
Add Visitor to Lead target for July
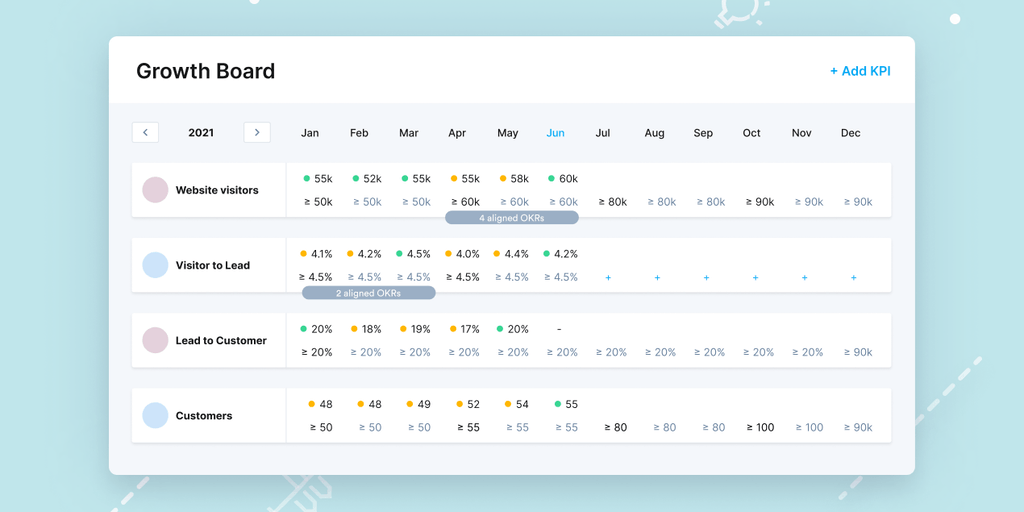pos(608,278)
